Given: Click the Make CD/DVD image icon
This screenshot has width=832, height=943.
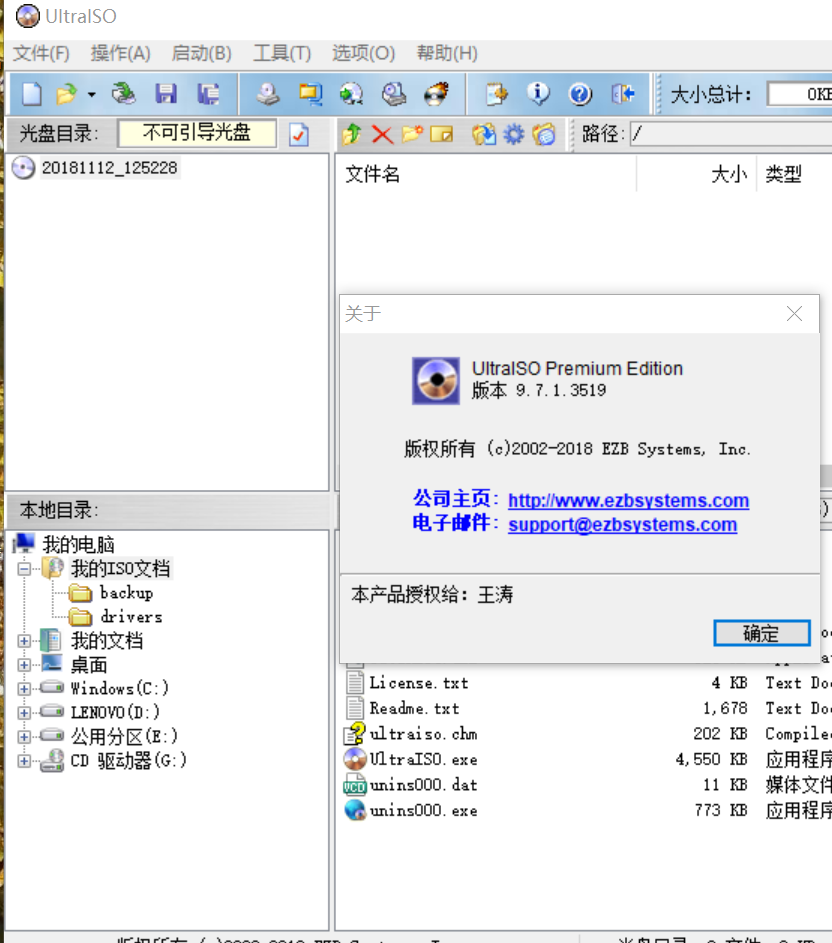Looking at the screenshot, I should (x=268, y=94).
